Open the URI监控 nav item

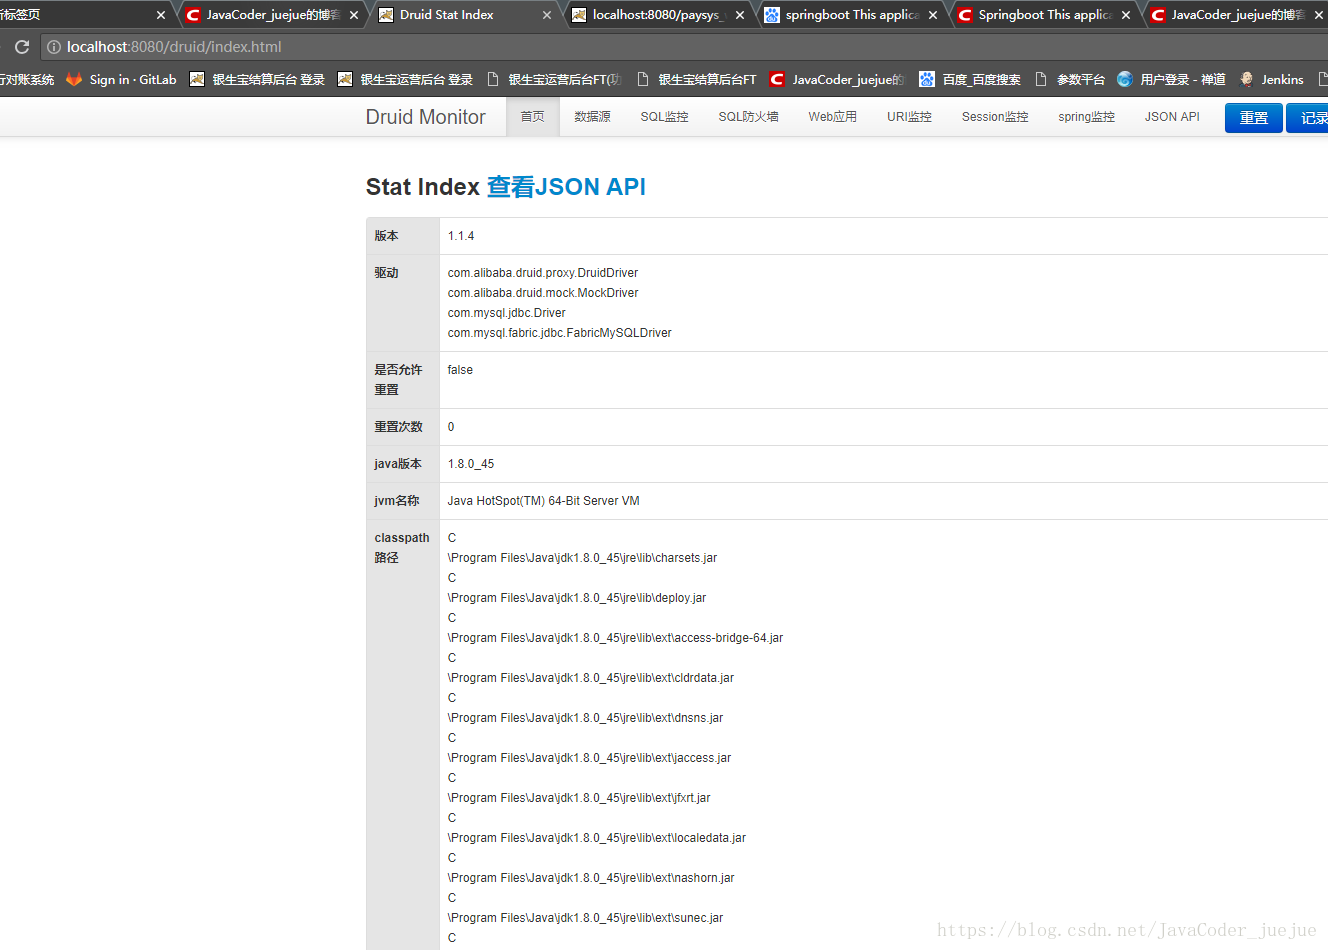click(909, 117)
